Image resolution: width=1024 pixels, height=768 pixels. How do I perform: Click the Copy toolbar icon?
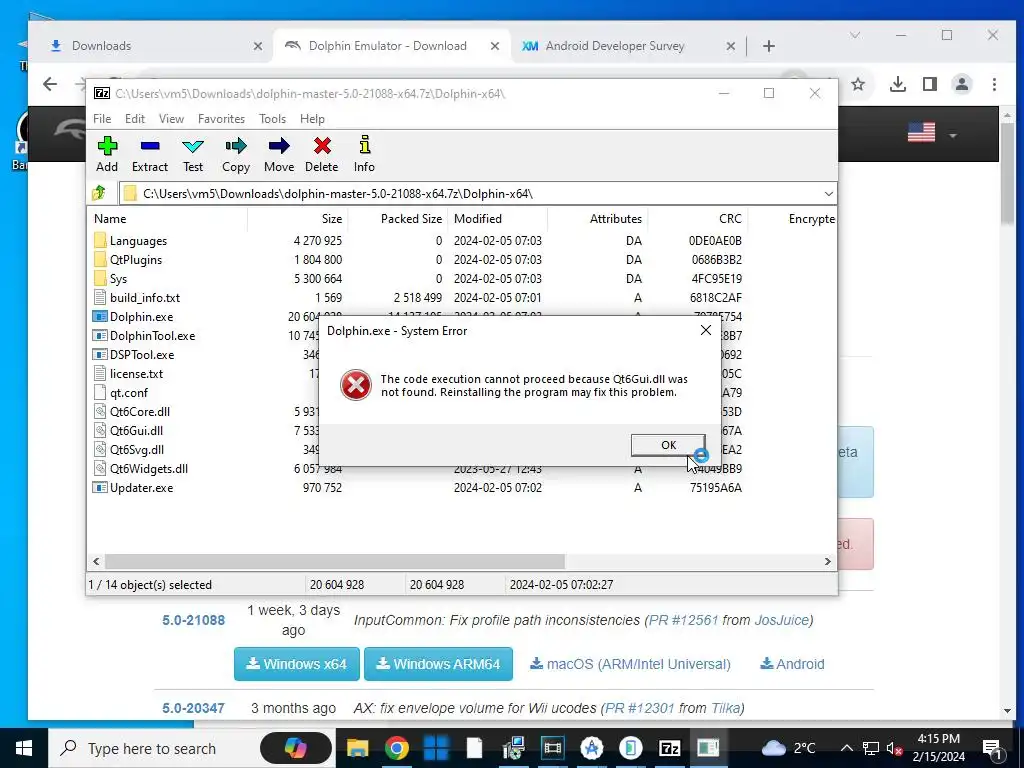coord(236,154)
